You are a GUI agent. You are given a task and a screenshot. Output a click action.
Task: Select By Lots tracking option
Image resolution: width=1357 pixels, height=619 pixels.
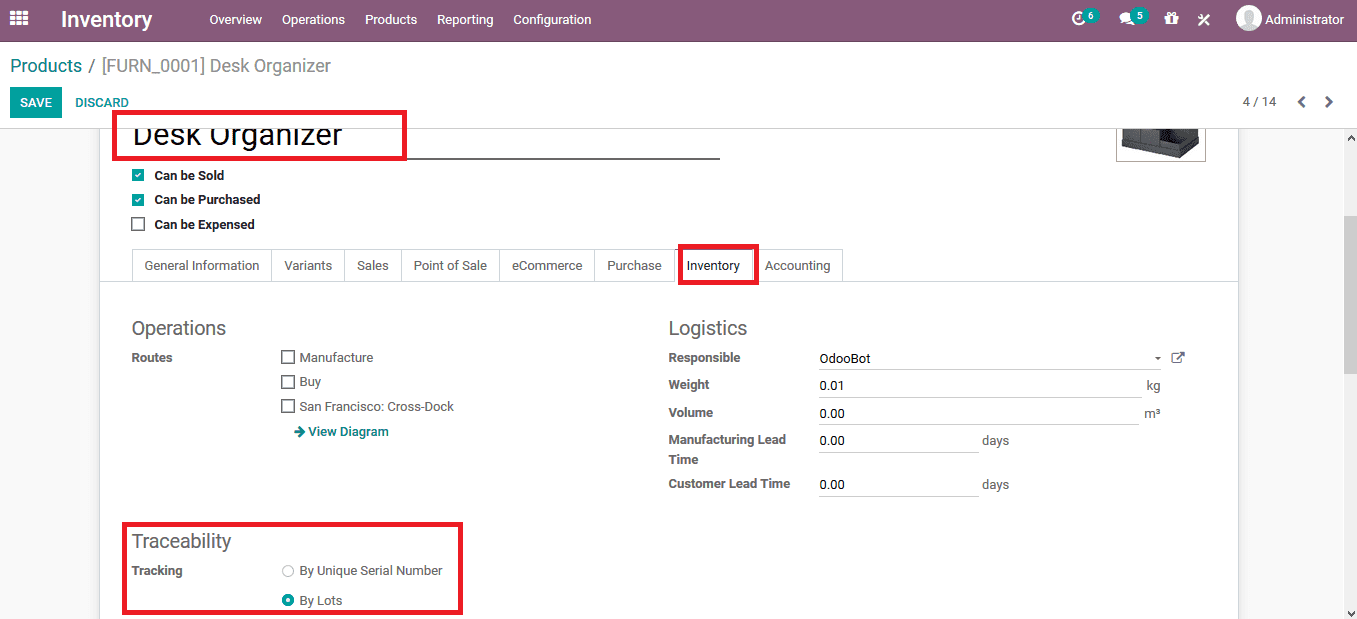pos(288,601)
